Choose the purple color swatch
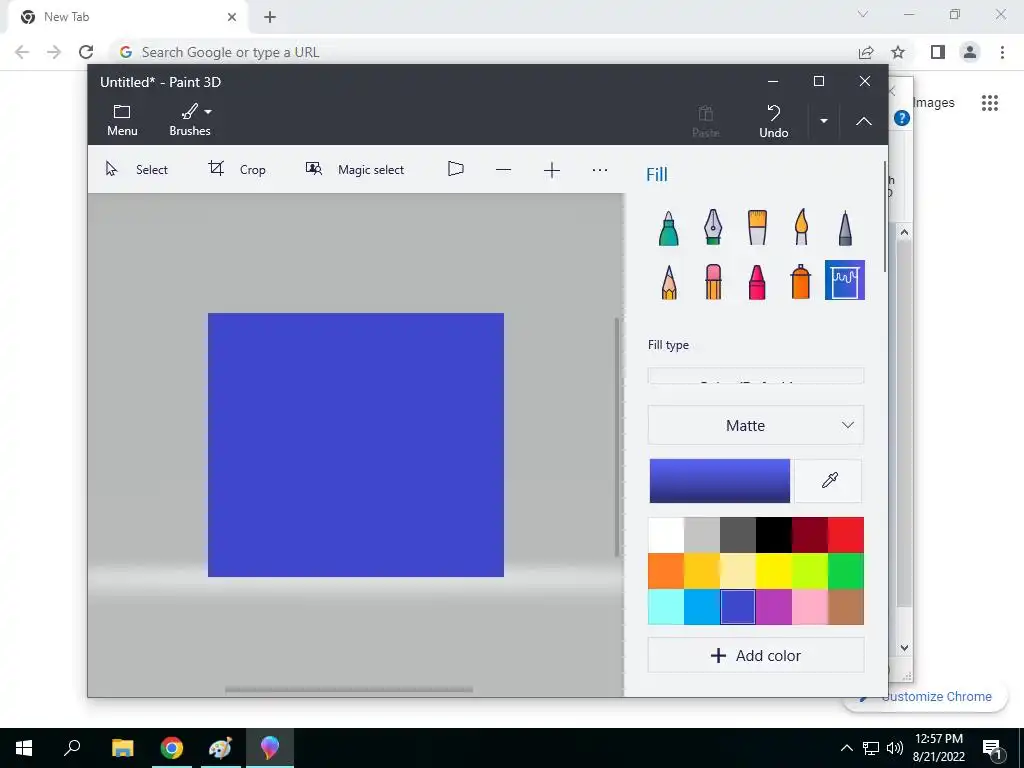The image size is (1024, 768). pyautogui.click(x=773, y=607)
